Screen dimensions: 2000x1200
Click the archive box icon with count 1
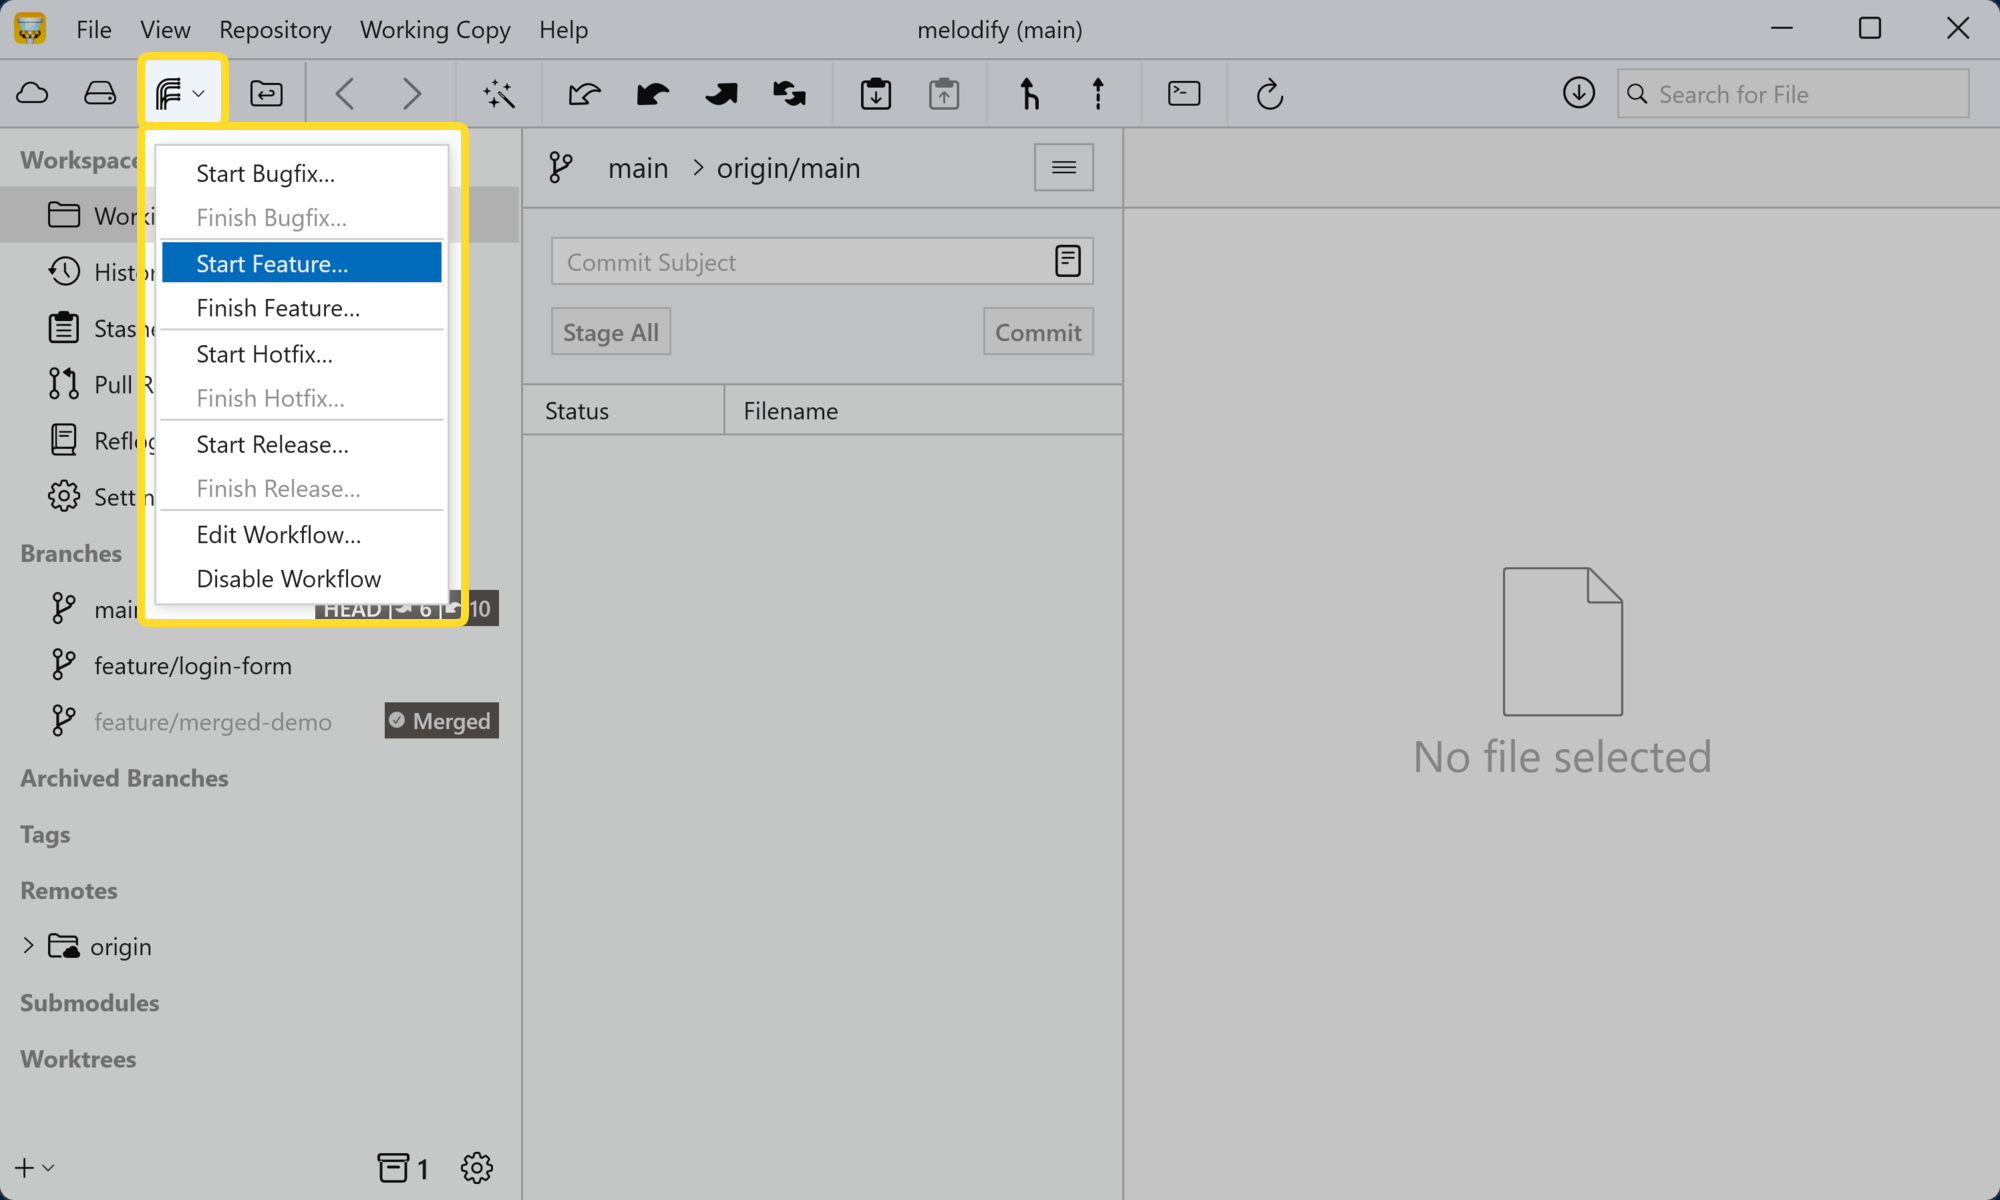click(404, 1167)
